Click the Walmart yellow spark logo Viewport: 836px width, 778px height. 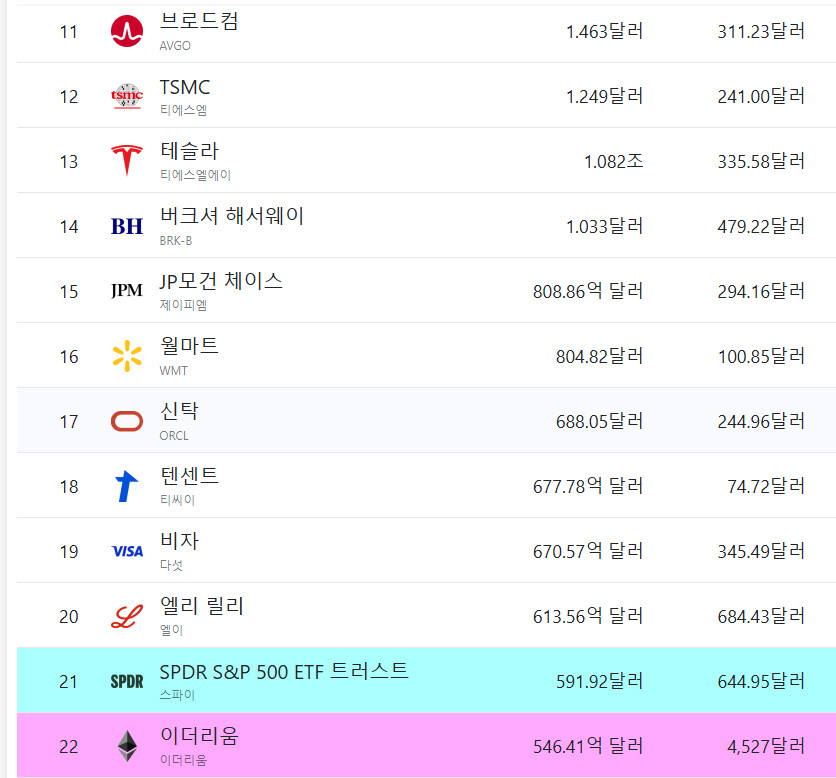tap(127, 356)
